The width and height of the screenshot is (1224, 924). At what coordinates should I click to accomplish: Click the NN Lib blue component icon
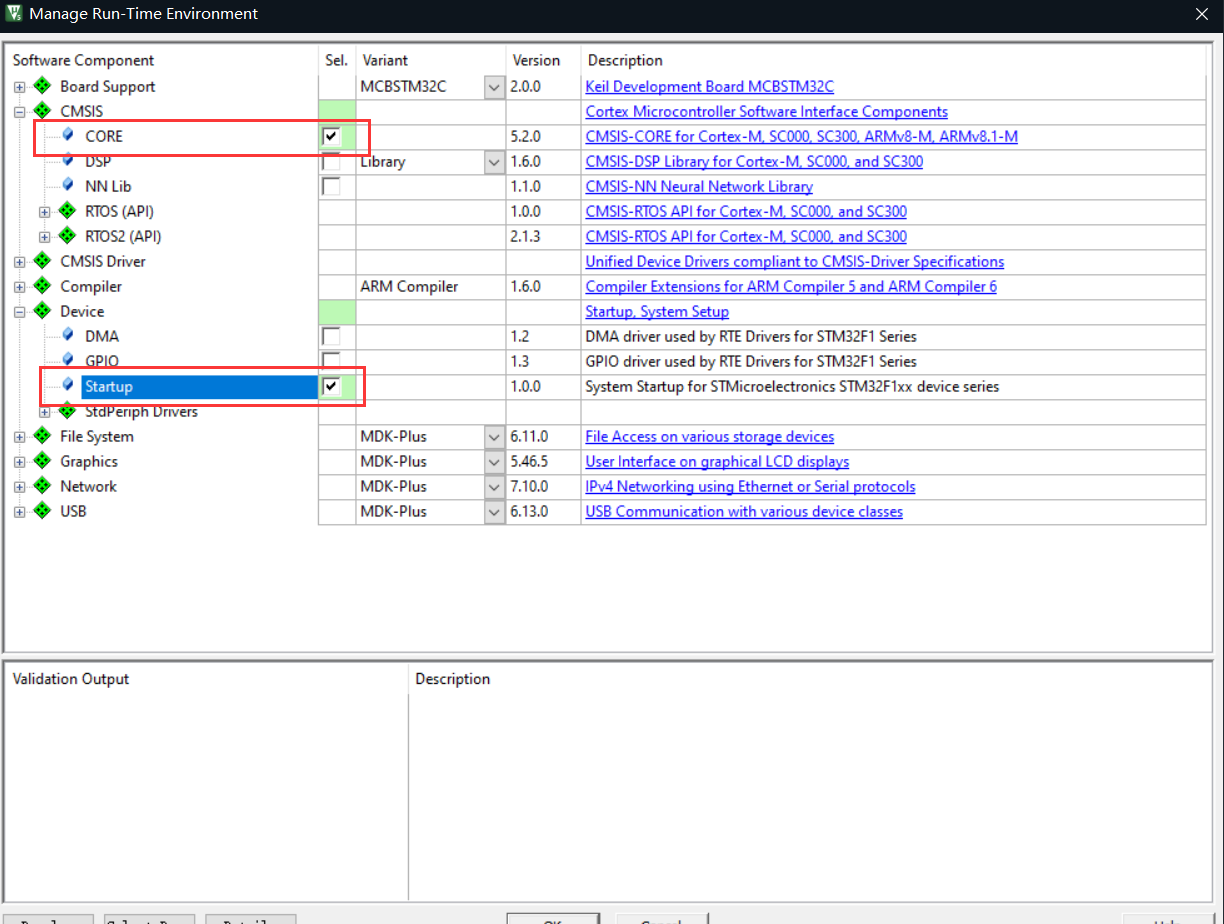click(67, 185)
